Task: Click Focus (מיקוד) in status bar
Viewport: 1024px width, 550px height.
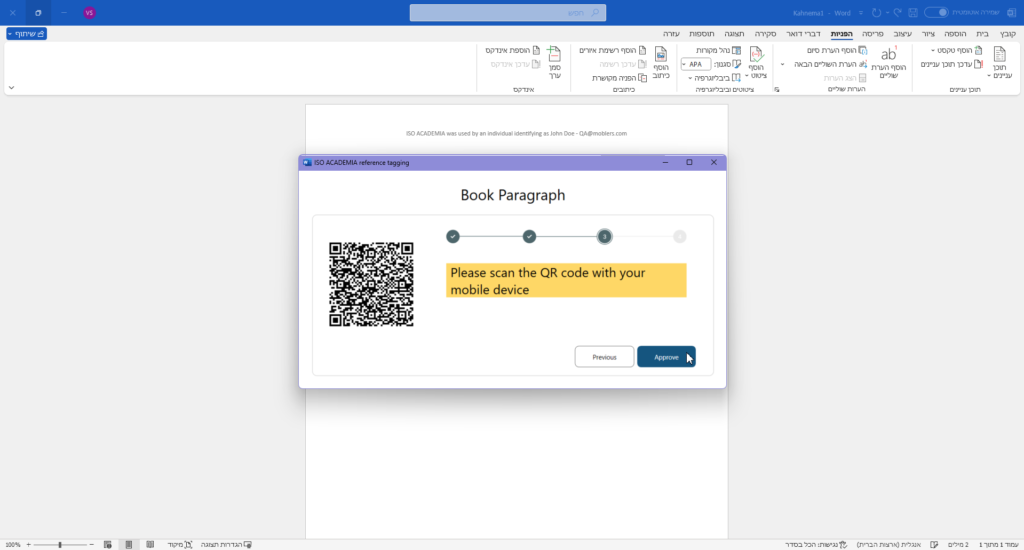Action: point(180,544)
